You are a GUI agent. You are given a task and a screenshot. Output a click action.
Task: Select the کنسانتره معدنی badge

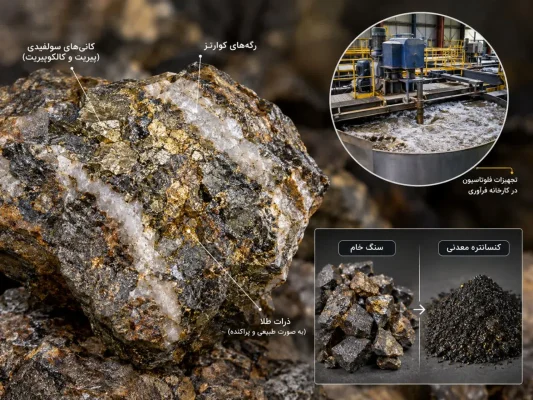tap(474, 248)
